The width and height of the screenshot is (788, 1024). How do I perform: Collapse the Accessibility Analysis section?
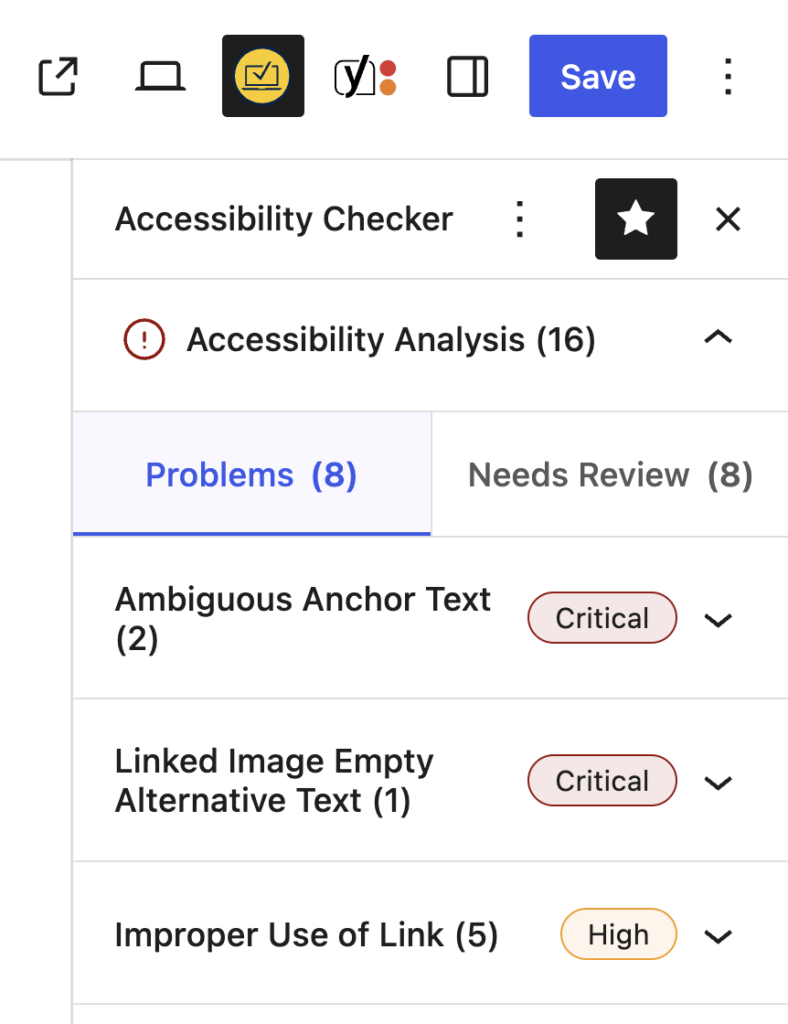[x=717, y=338]
